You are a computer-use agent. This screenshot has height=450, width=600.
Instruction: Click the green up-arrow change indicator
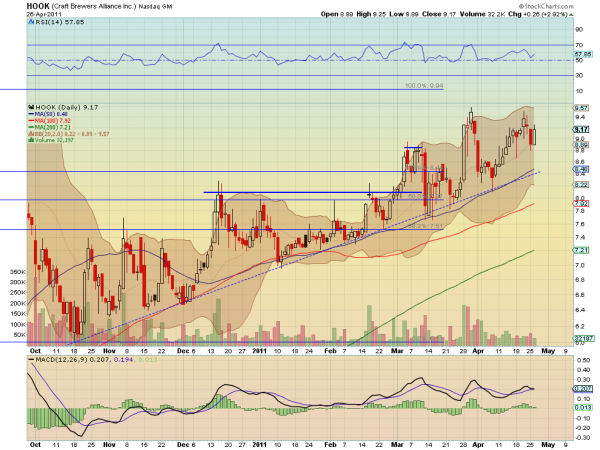tap(571, 15)
